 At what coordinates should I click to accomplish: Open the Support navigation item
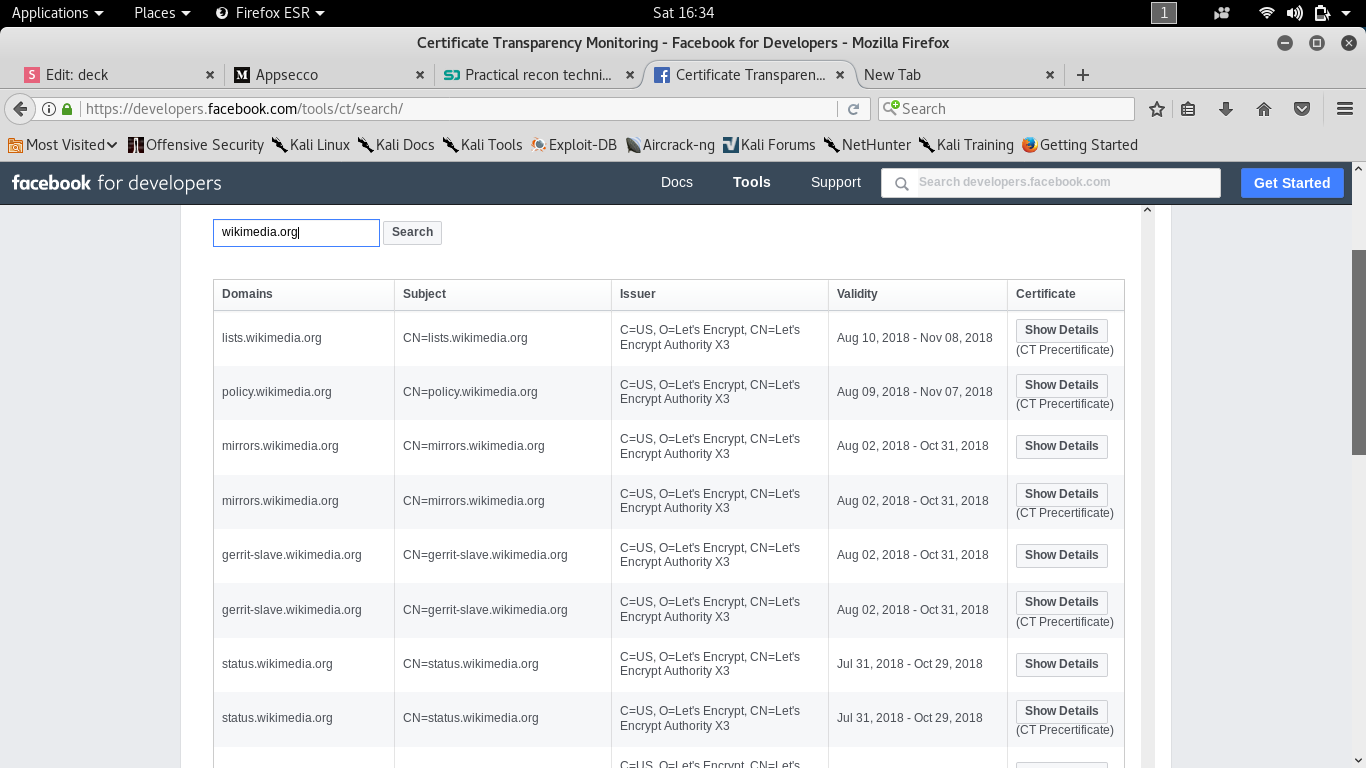pos(836,183)
